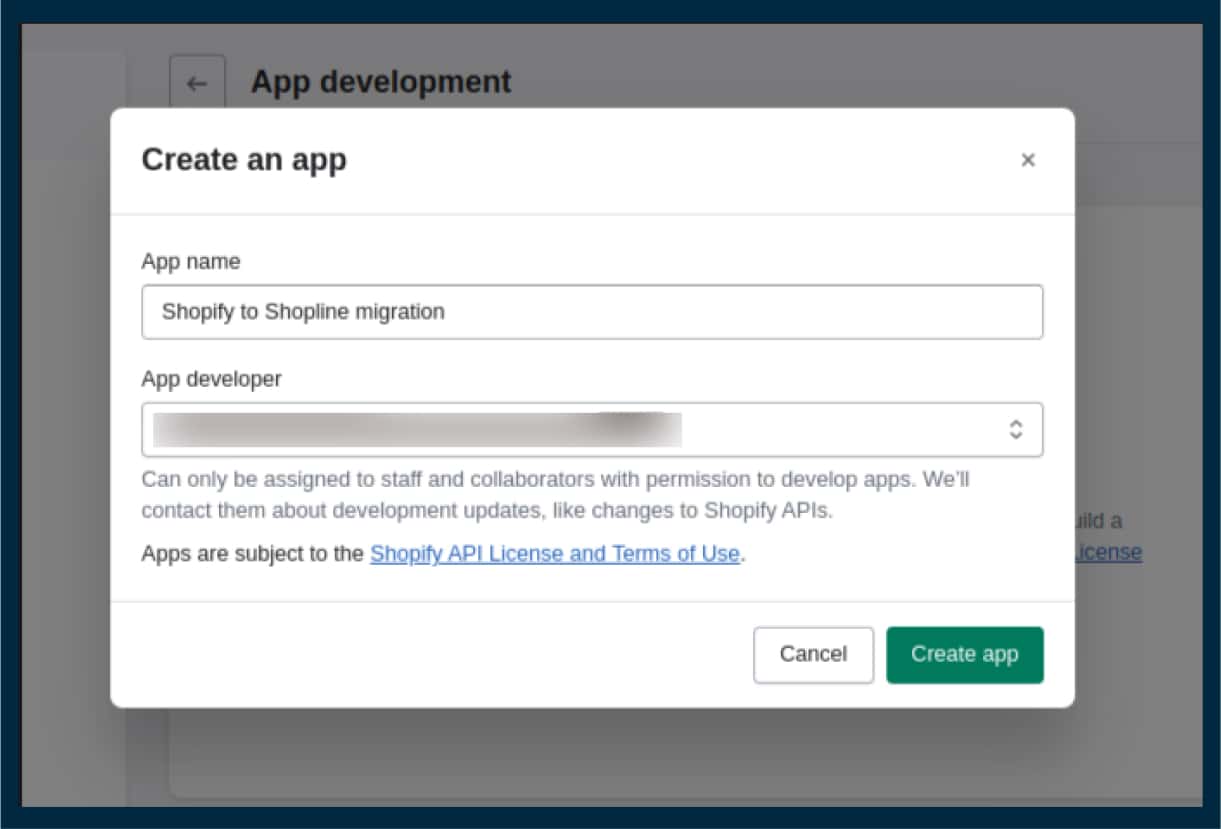Click the "Create an app" dialog title
The height and width of the screenshot is (829, 1221).
point(244,160)
